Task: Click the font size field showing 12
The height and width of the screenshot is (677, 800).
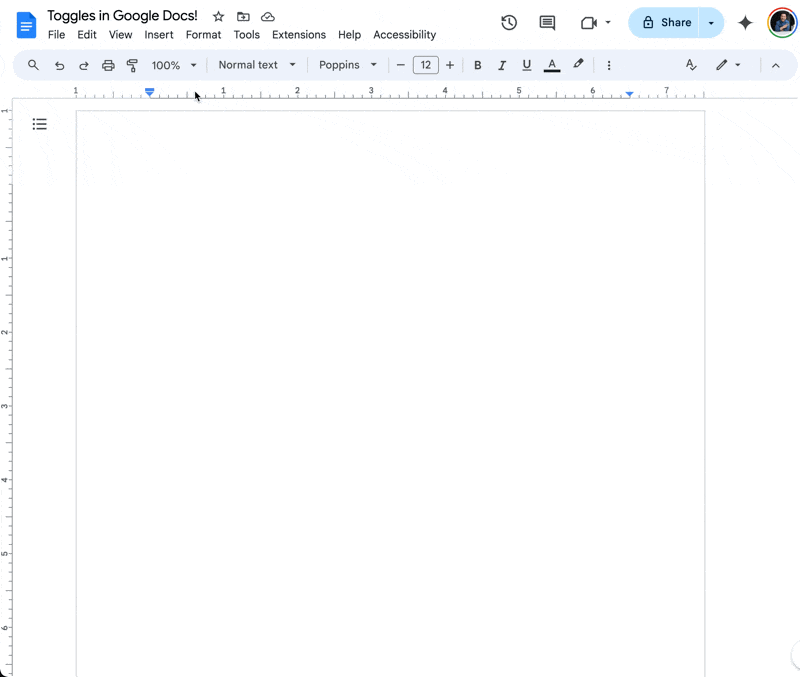Action: (426, 65)
